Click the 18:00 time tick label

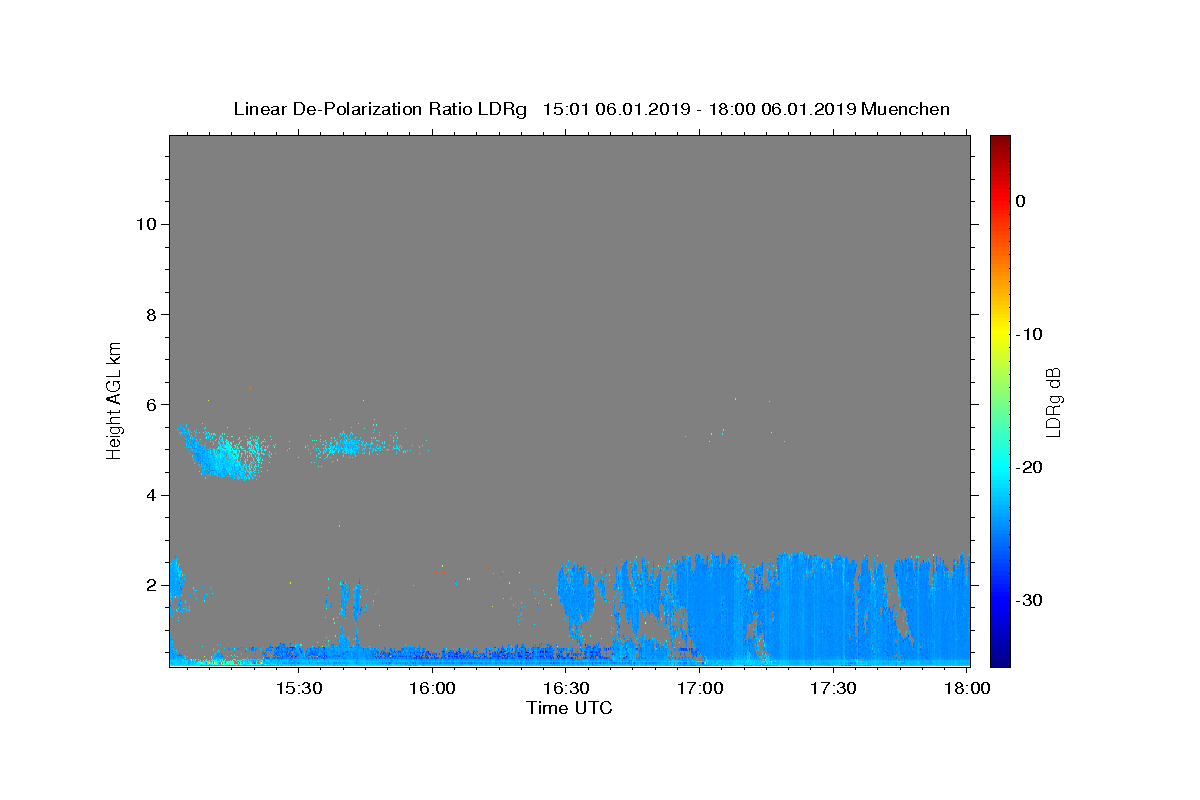tap(967, 689)
